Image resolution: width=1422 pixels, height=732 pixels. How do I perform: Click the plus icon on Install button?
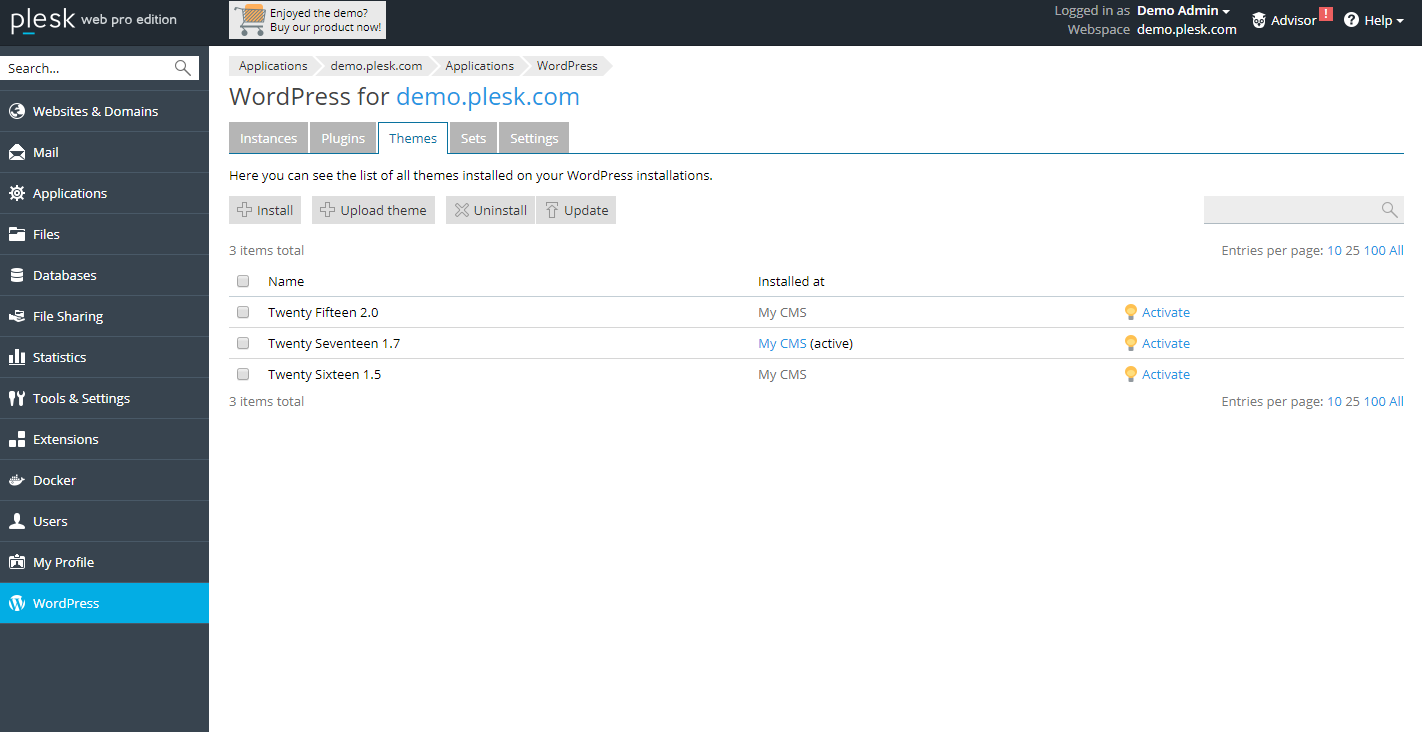(x=244, y=210)
